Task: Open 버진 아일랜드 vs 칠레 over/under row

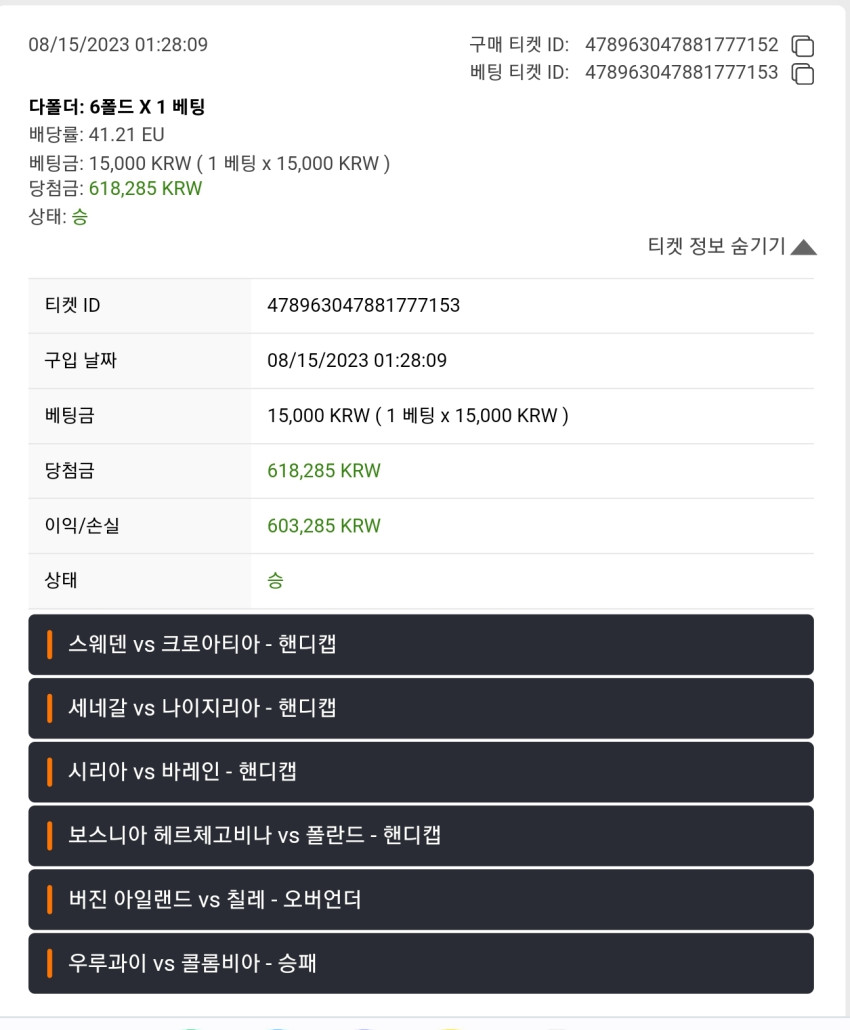Action: 421,899
